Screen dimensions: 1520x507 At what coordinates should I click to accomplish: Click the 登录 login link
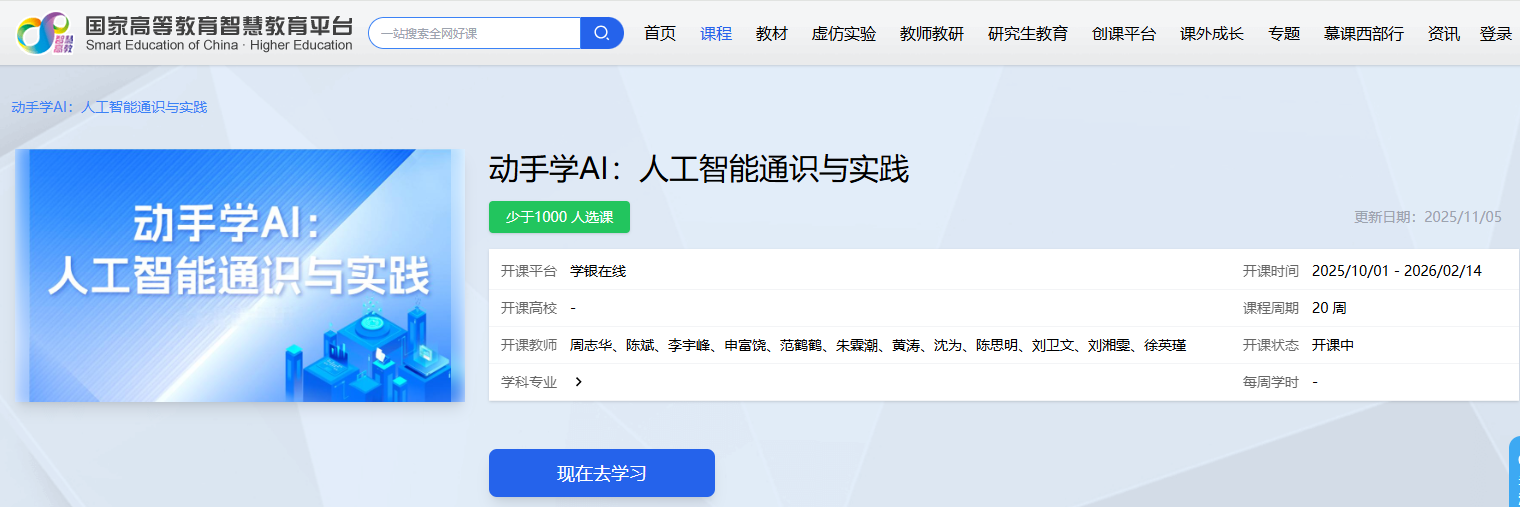pyautogui.click(x=1495, y=34)
